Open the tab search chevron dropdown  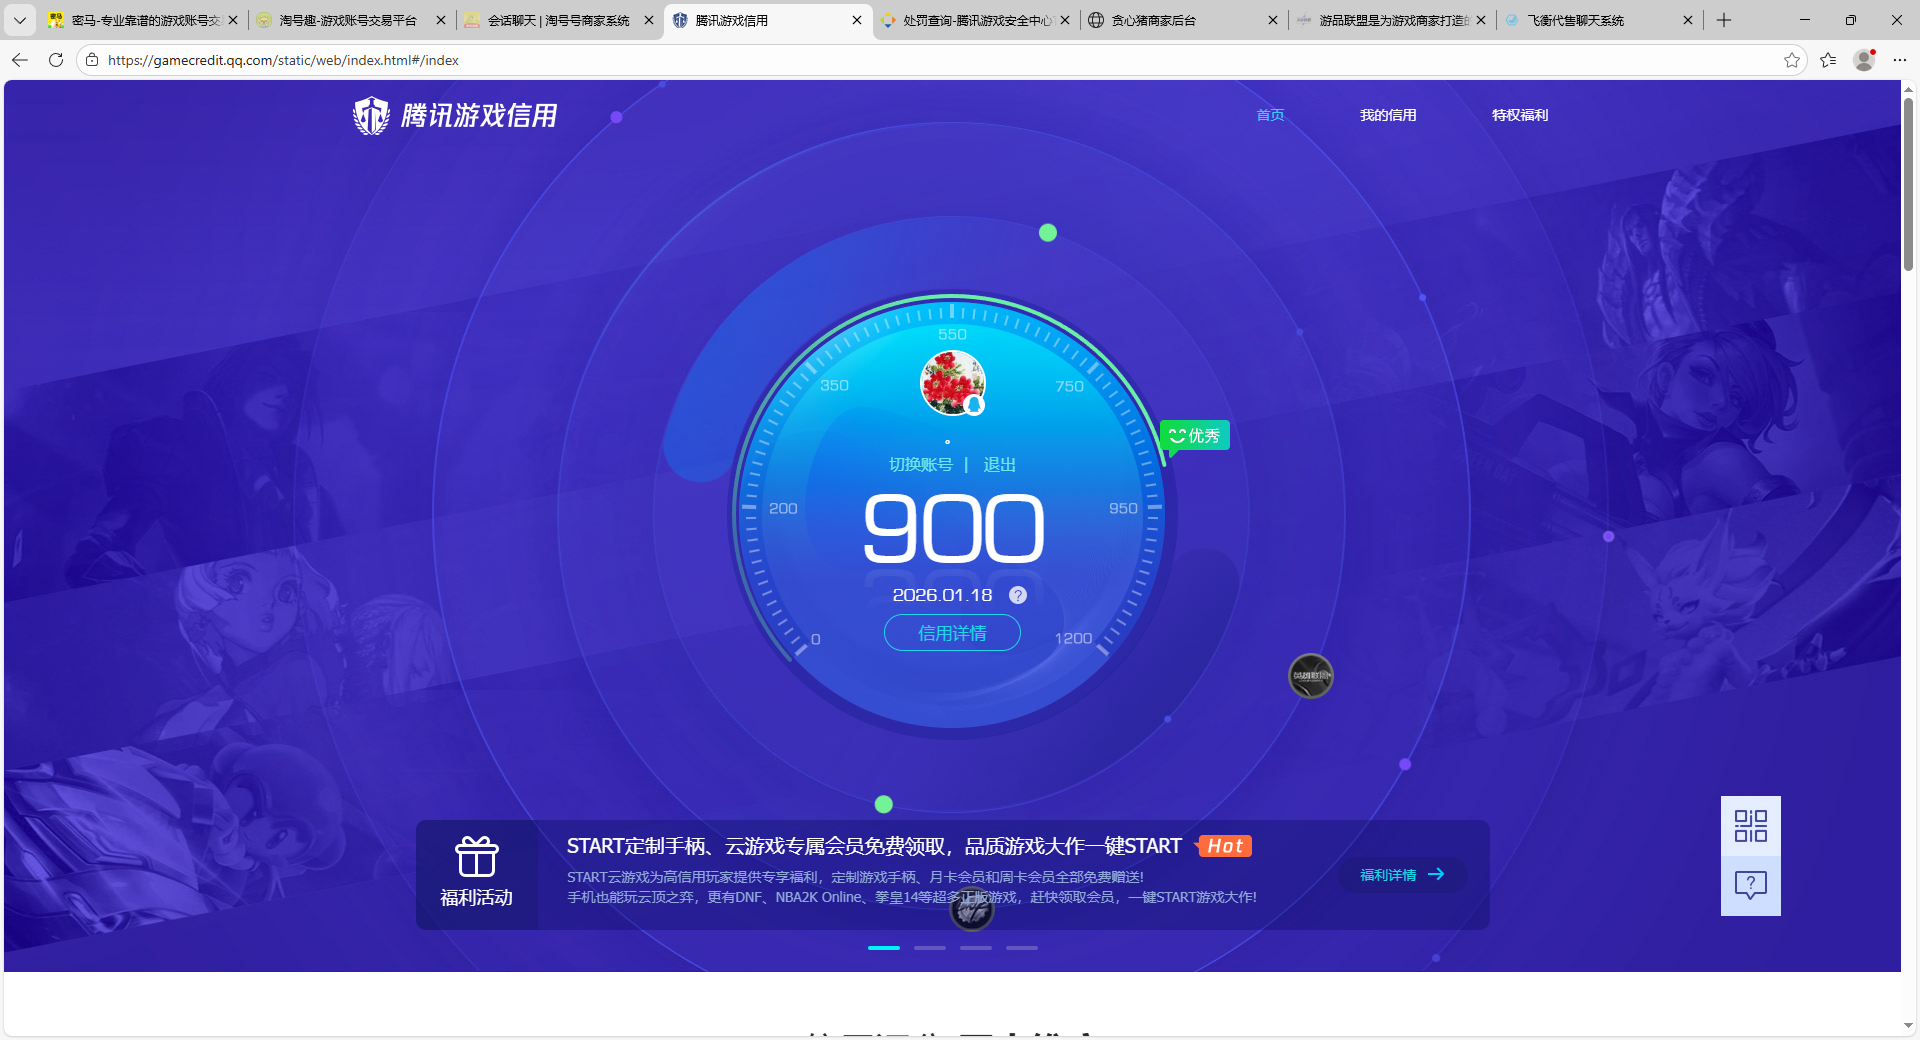pyautogui.click(x=20, y=20)
